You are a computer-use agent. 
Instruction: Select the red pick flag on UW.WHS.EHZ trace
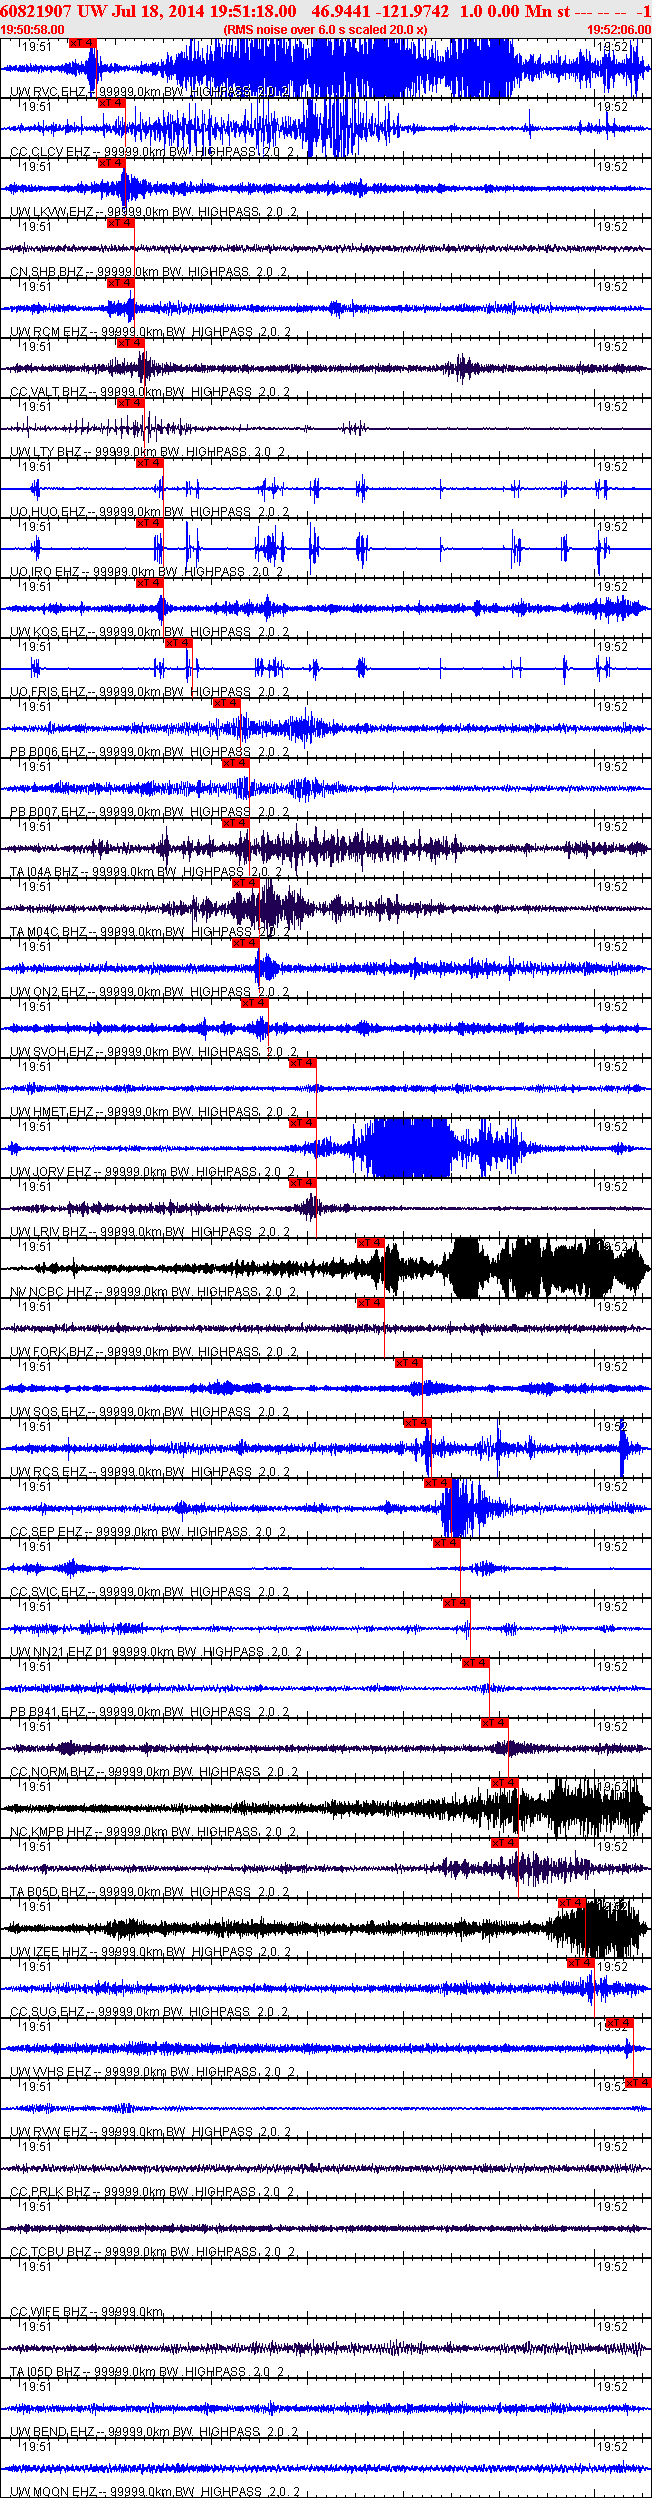tap(620, 2023)
